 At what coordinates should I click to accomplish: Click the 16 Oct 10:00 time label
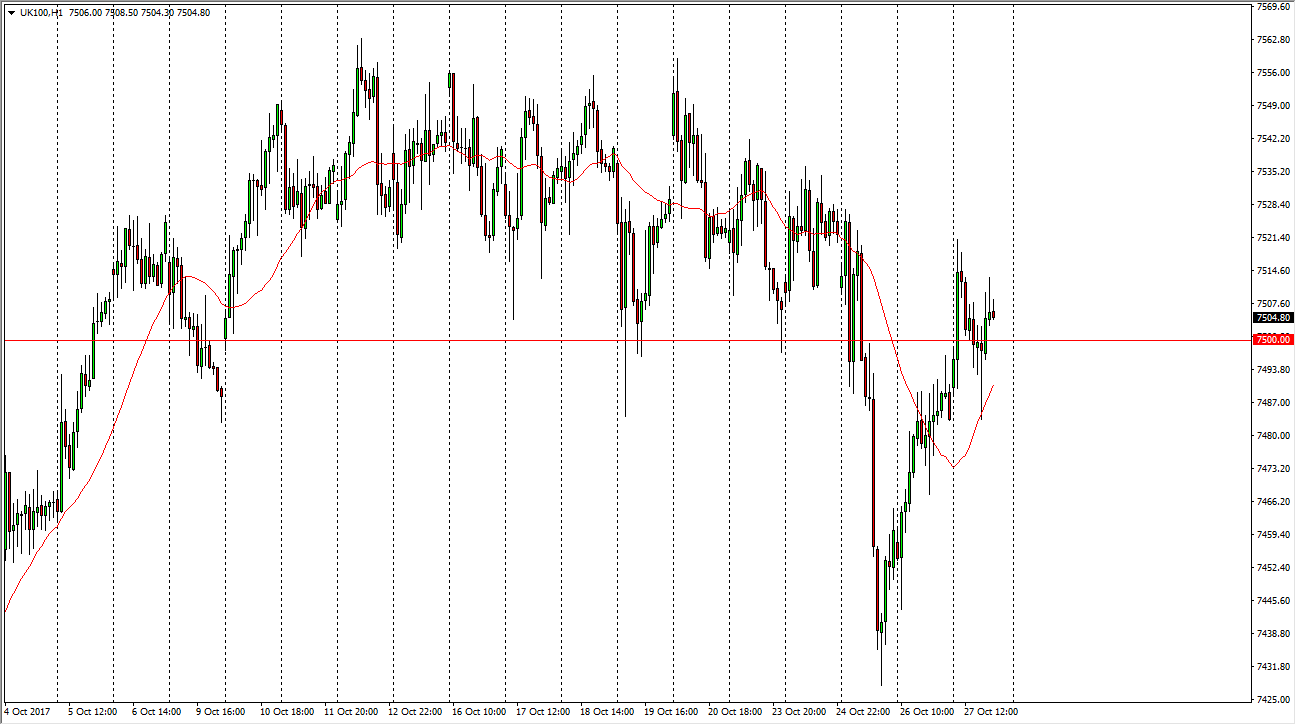click(480, 712)
